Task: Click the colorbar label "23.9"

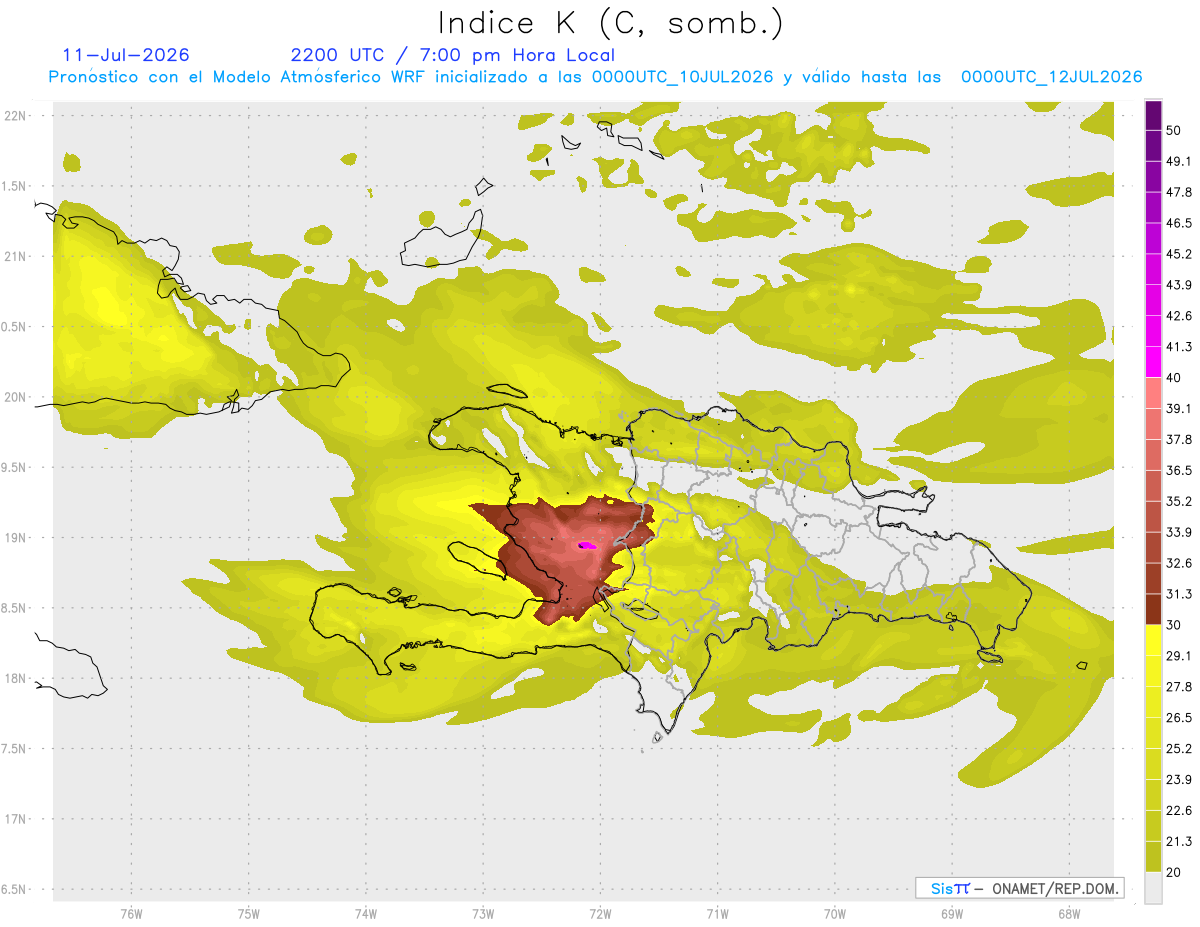Action: [1178, 779]
